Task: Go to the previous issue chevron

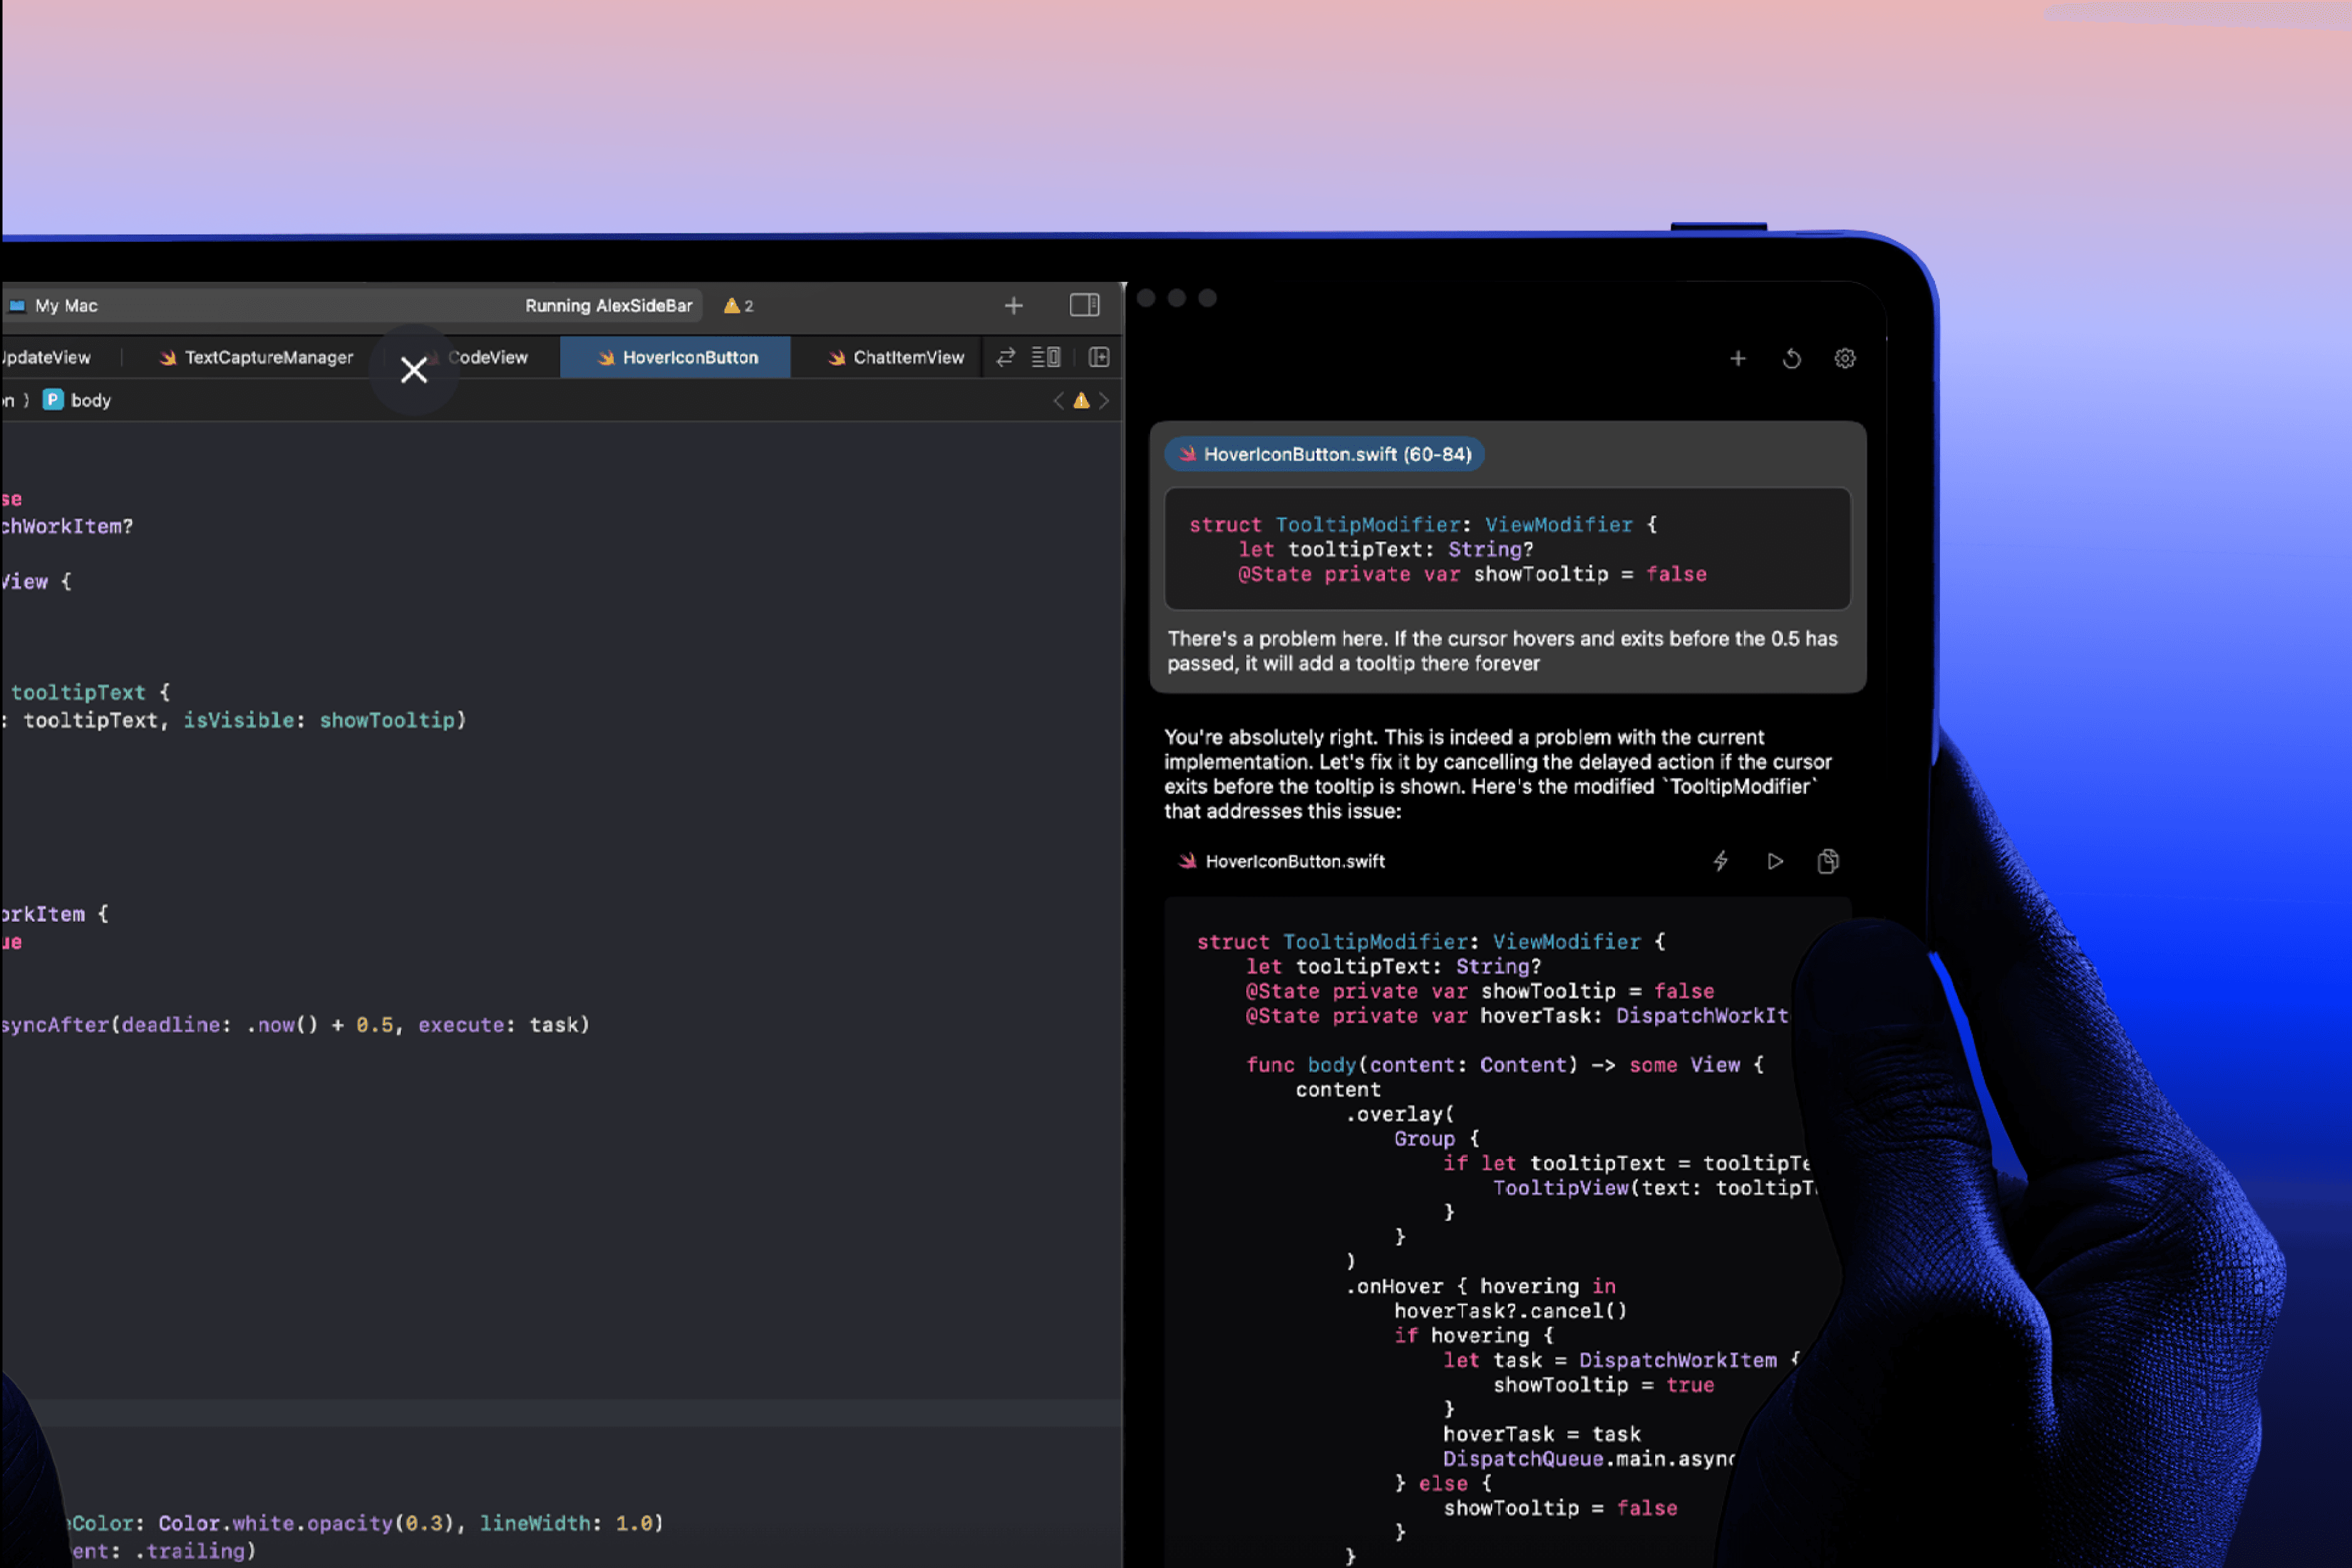Action: [x=1058, y=401]
